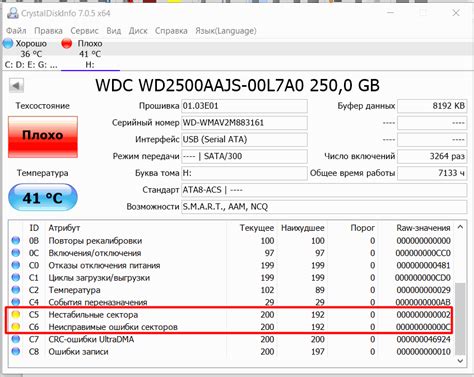Viewport: 474px width, 377px height.
Task: Close the CrystalDiskInfo window
Action: [x=456, y=13]
